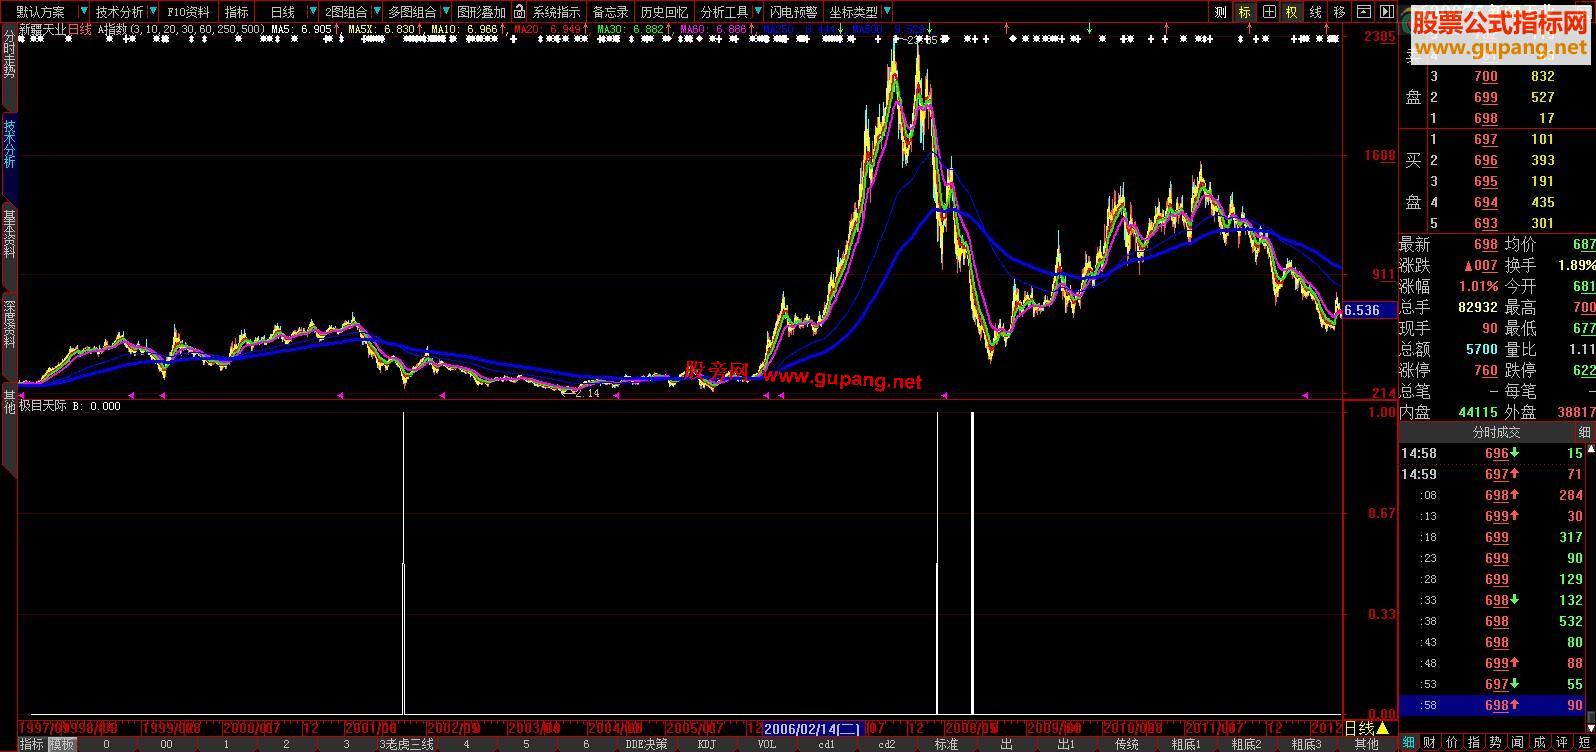Click the 历史回忆 toolbar button
The image size is (1596, 752).
point(664,12)
